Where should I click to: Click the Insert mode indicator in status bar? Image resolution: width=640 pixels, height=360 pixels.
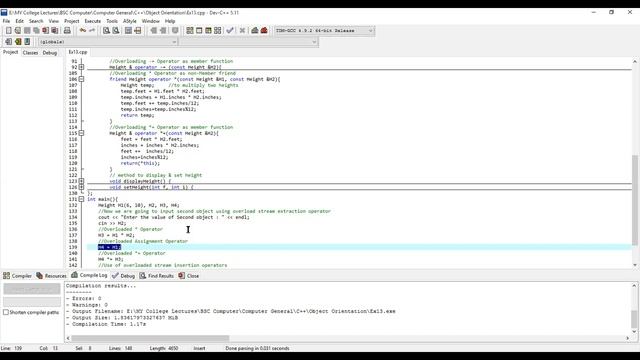[199, 348]
